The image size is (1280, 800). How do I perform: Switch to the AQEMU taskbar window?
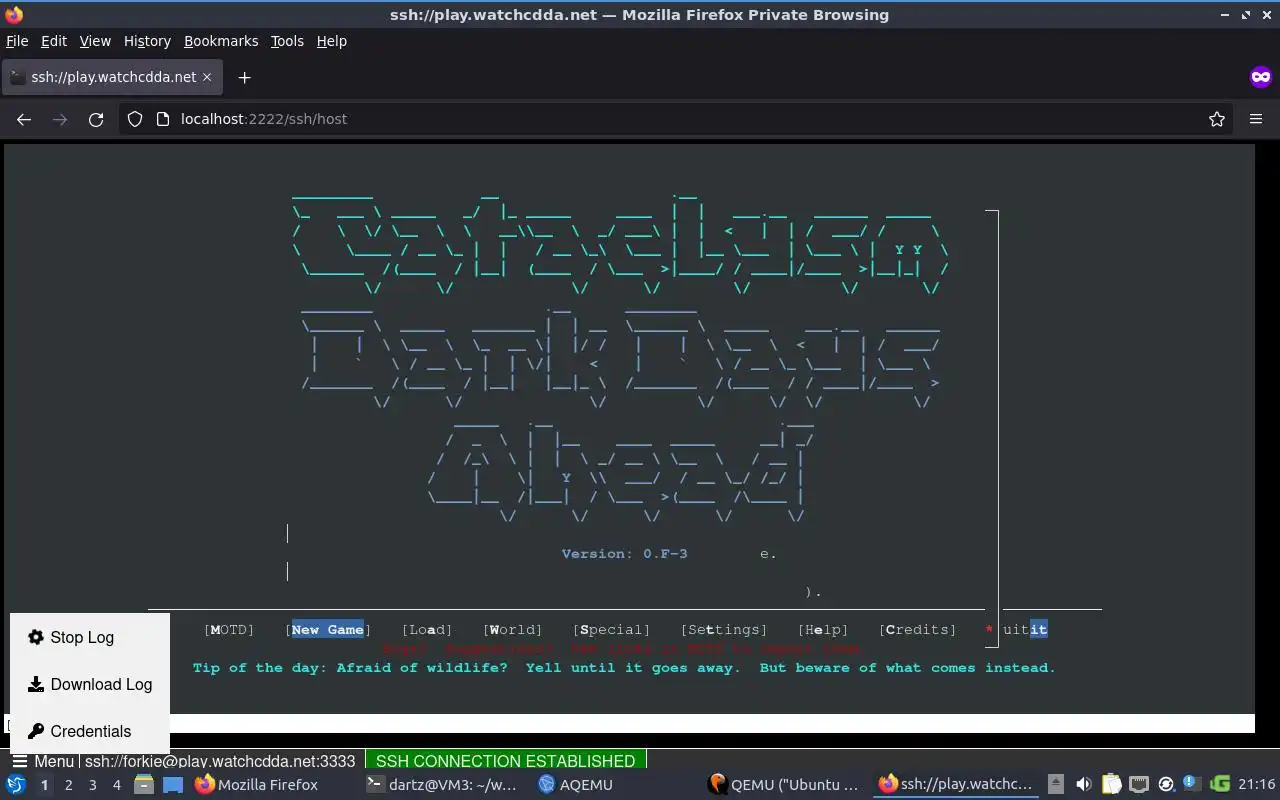tap(577, 784)
